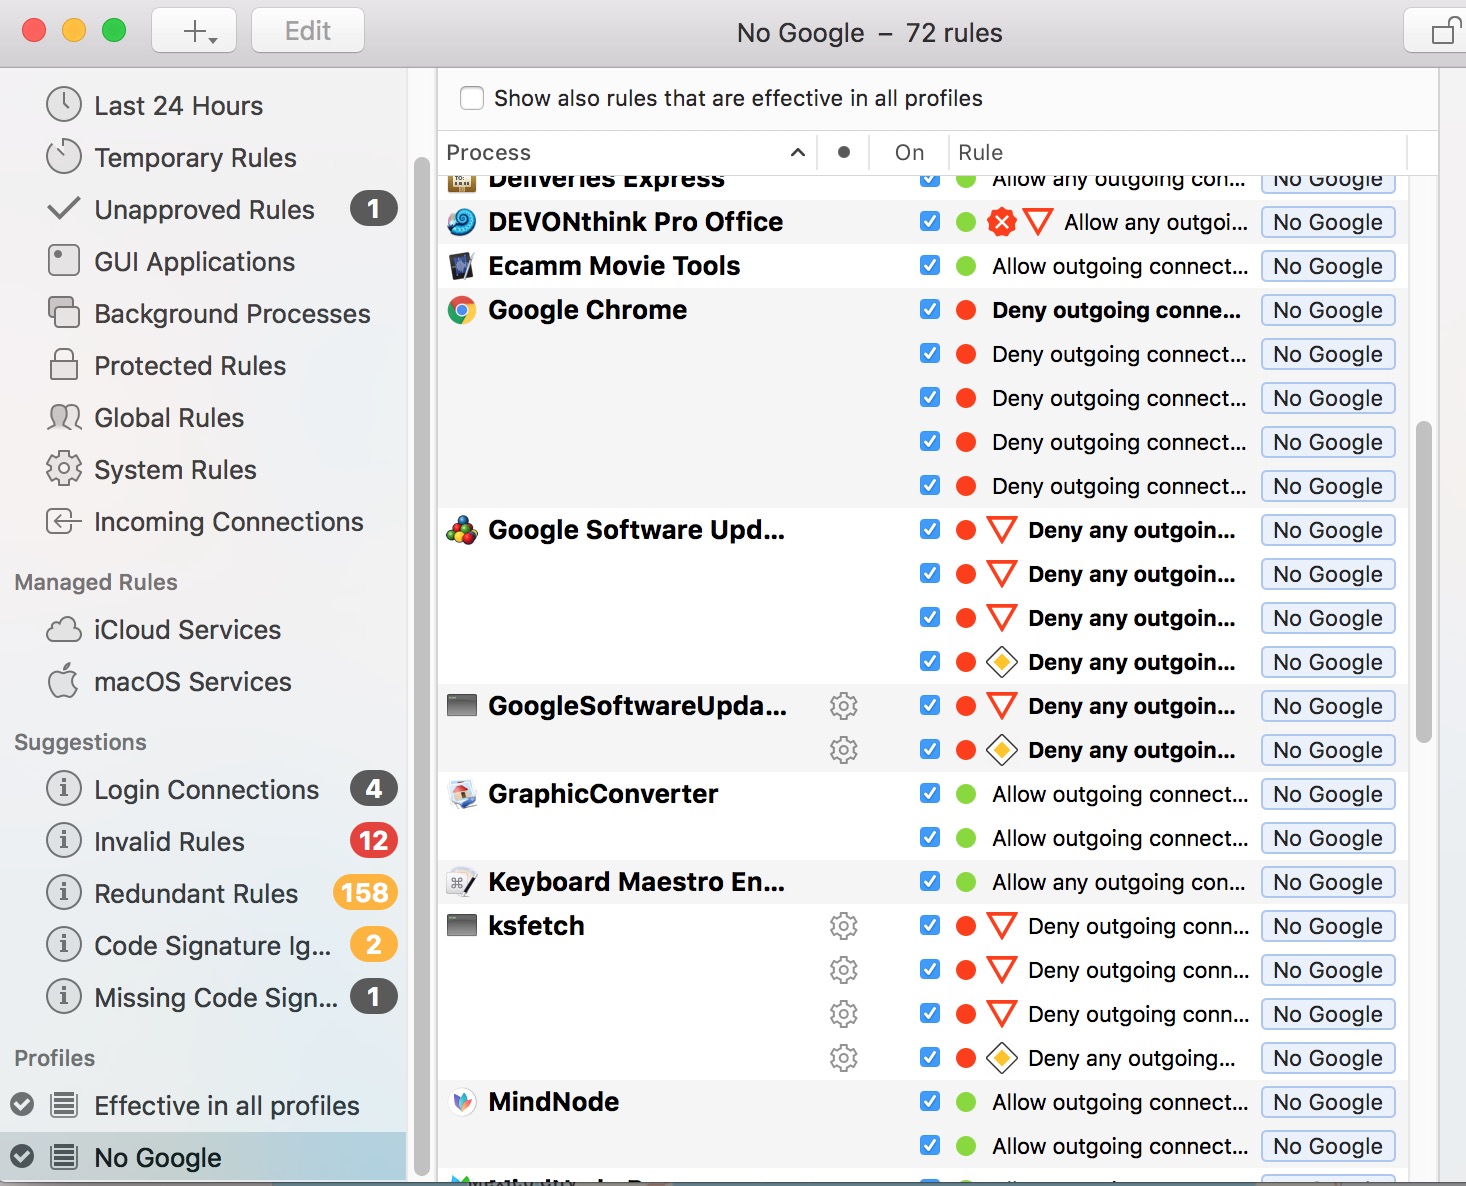Select the 'Deny outgoing conne...' first Chrome rule text
The height and width of the screenshot is (1186, 1466).
tap(1116, 310)
